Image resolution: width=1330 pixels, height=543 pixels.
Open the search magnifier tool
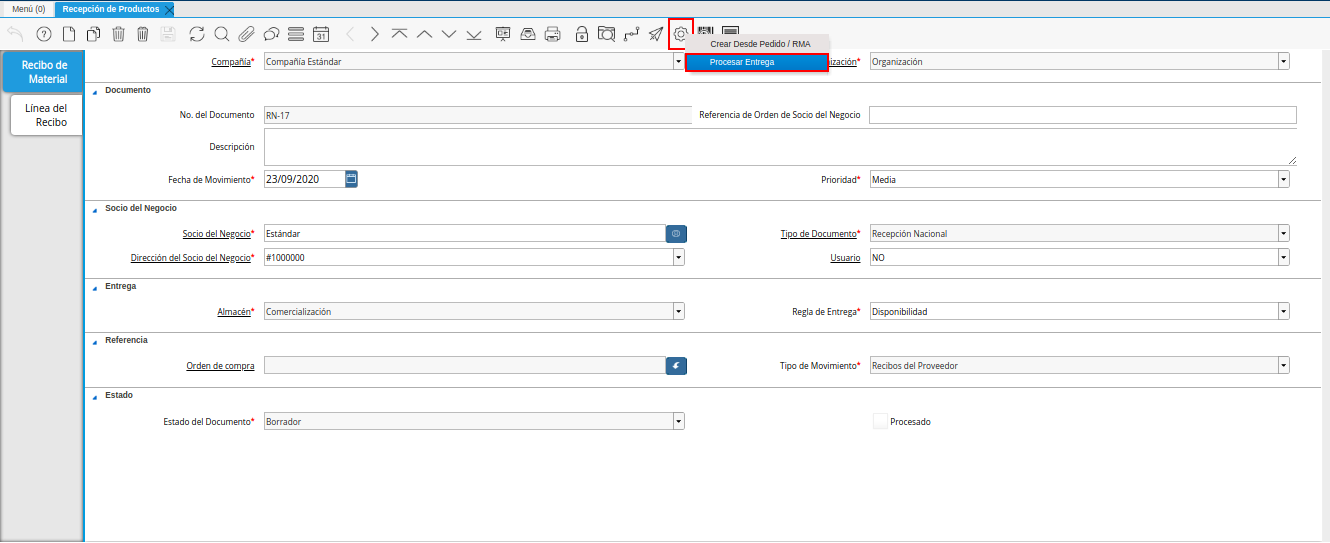(x=222, y=34)
